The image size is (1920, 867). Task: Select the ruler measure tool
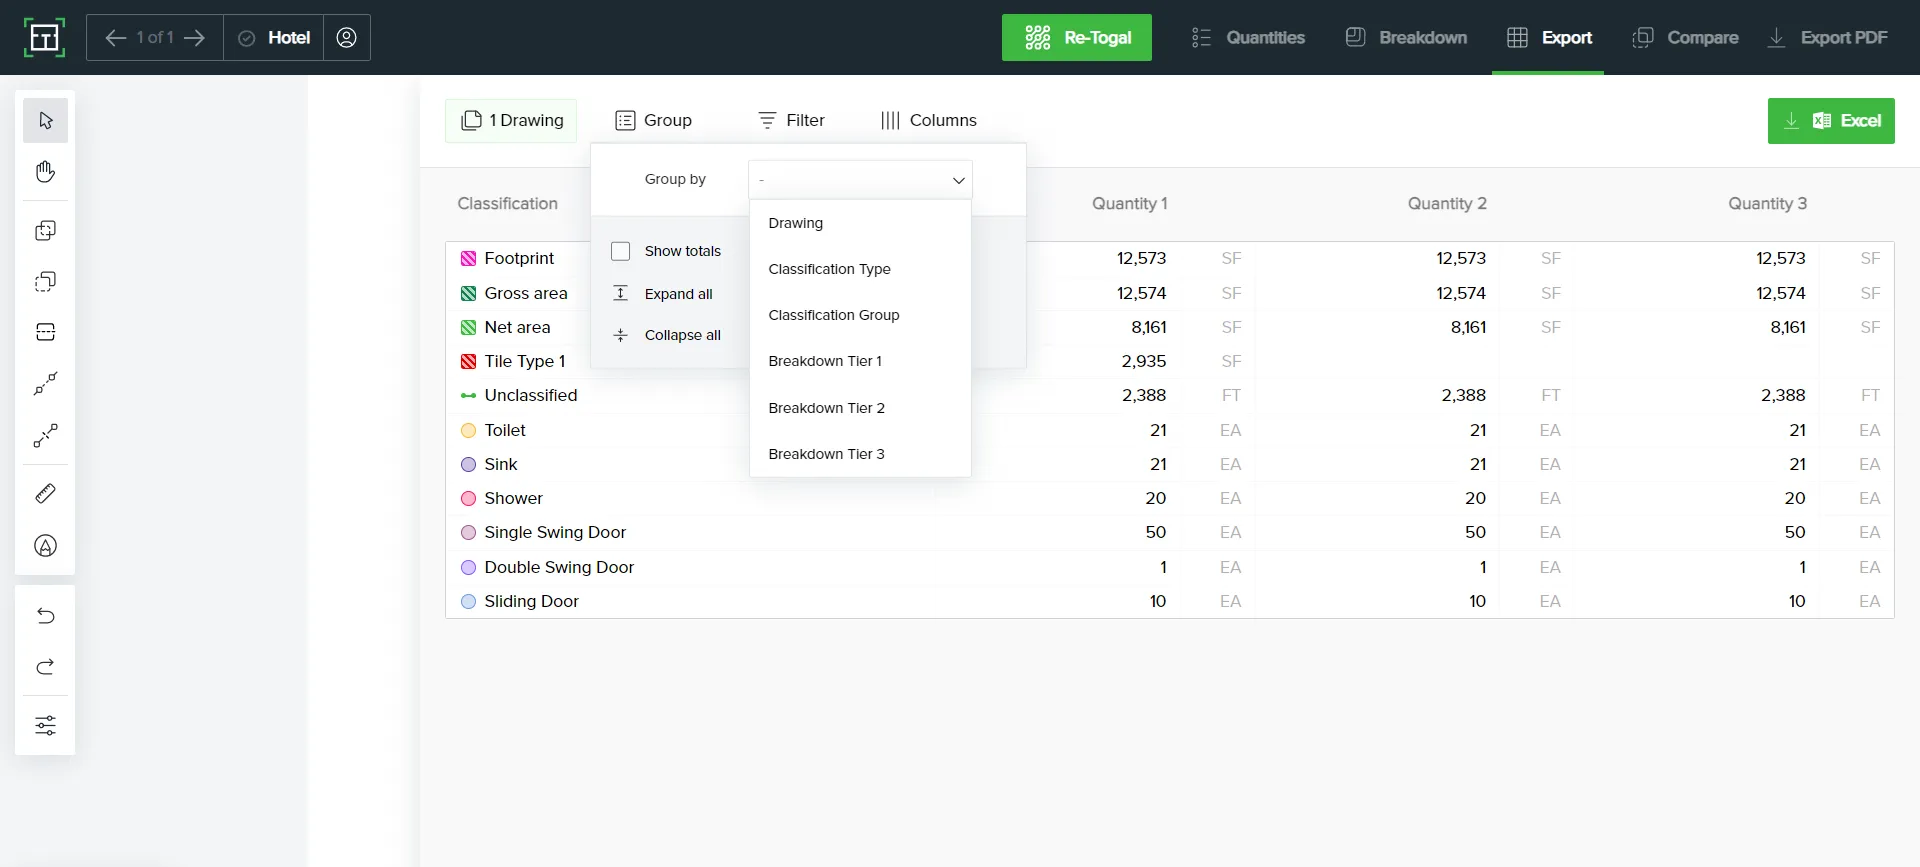45,493
